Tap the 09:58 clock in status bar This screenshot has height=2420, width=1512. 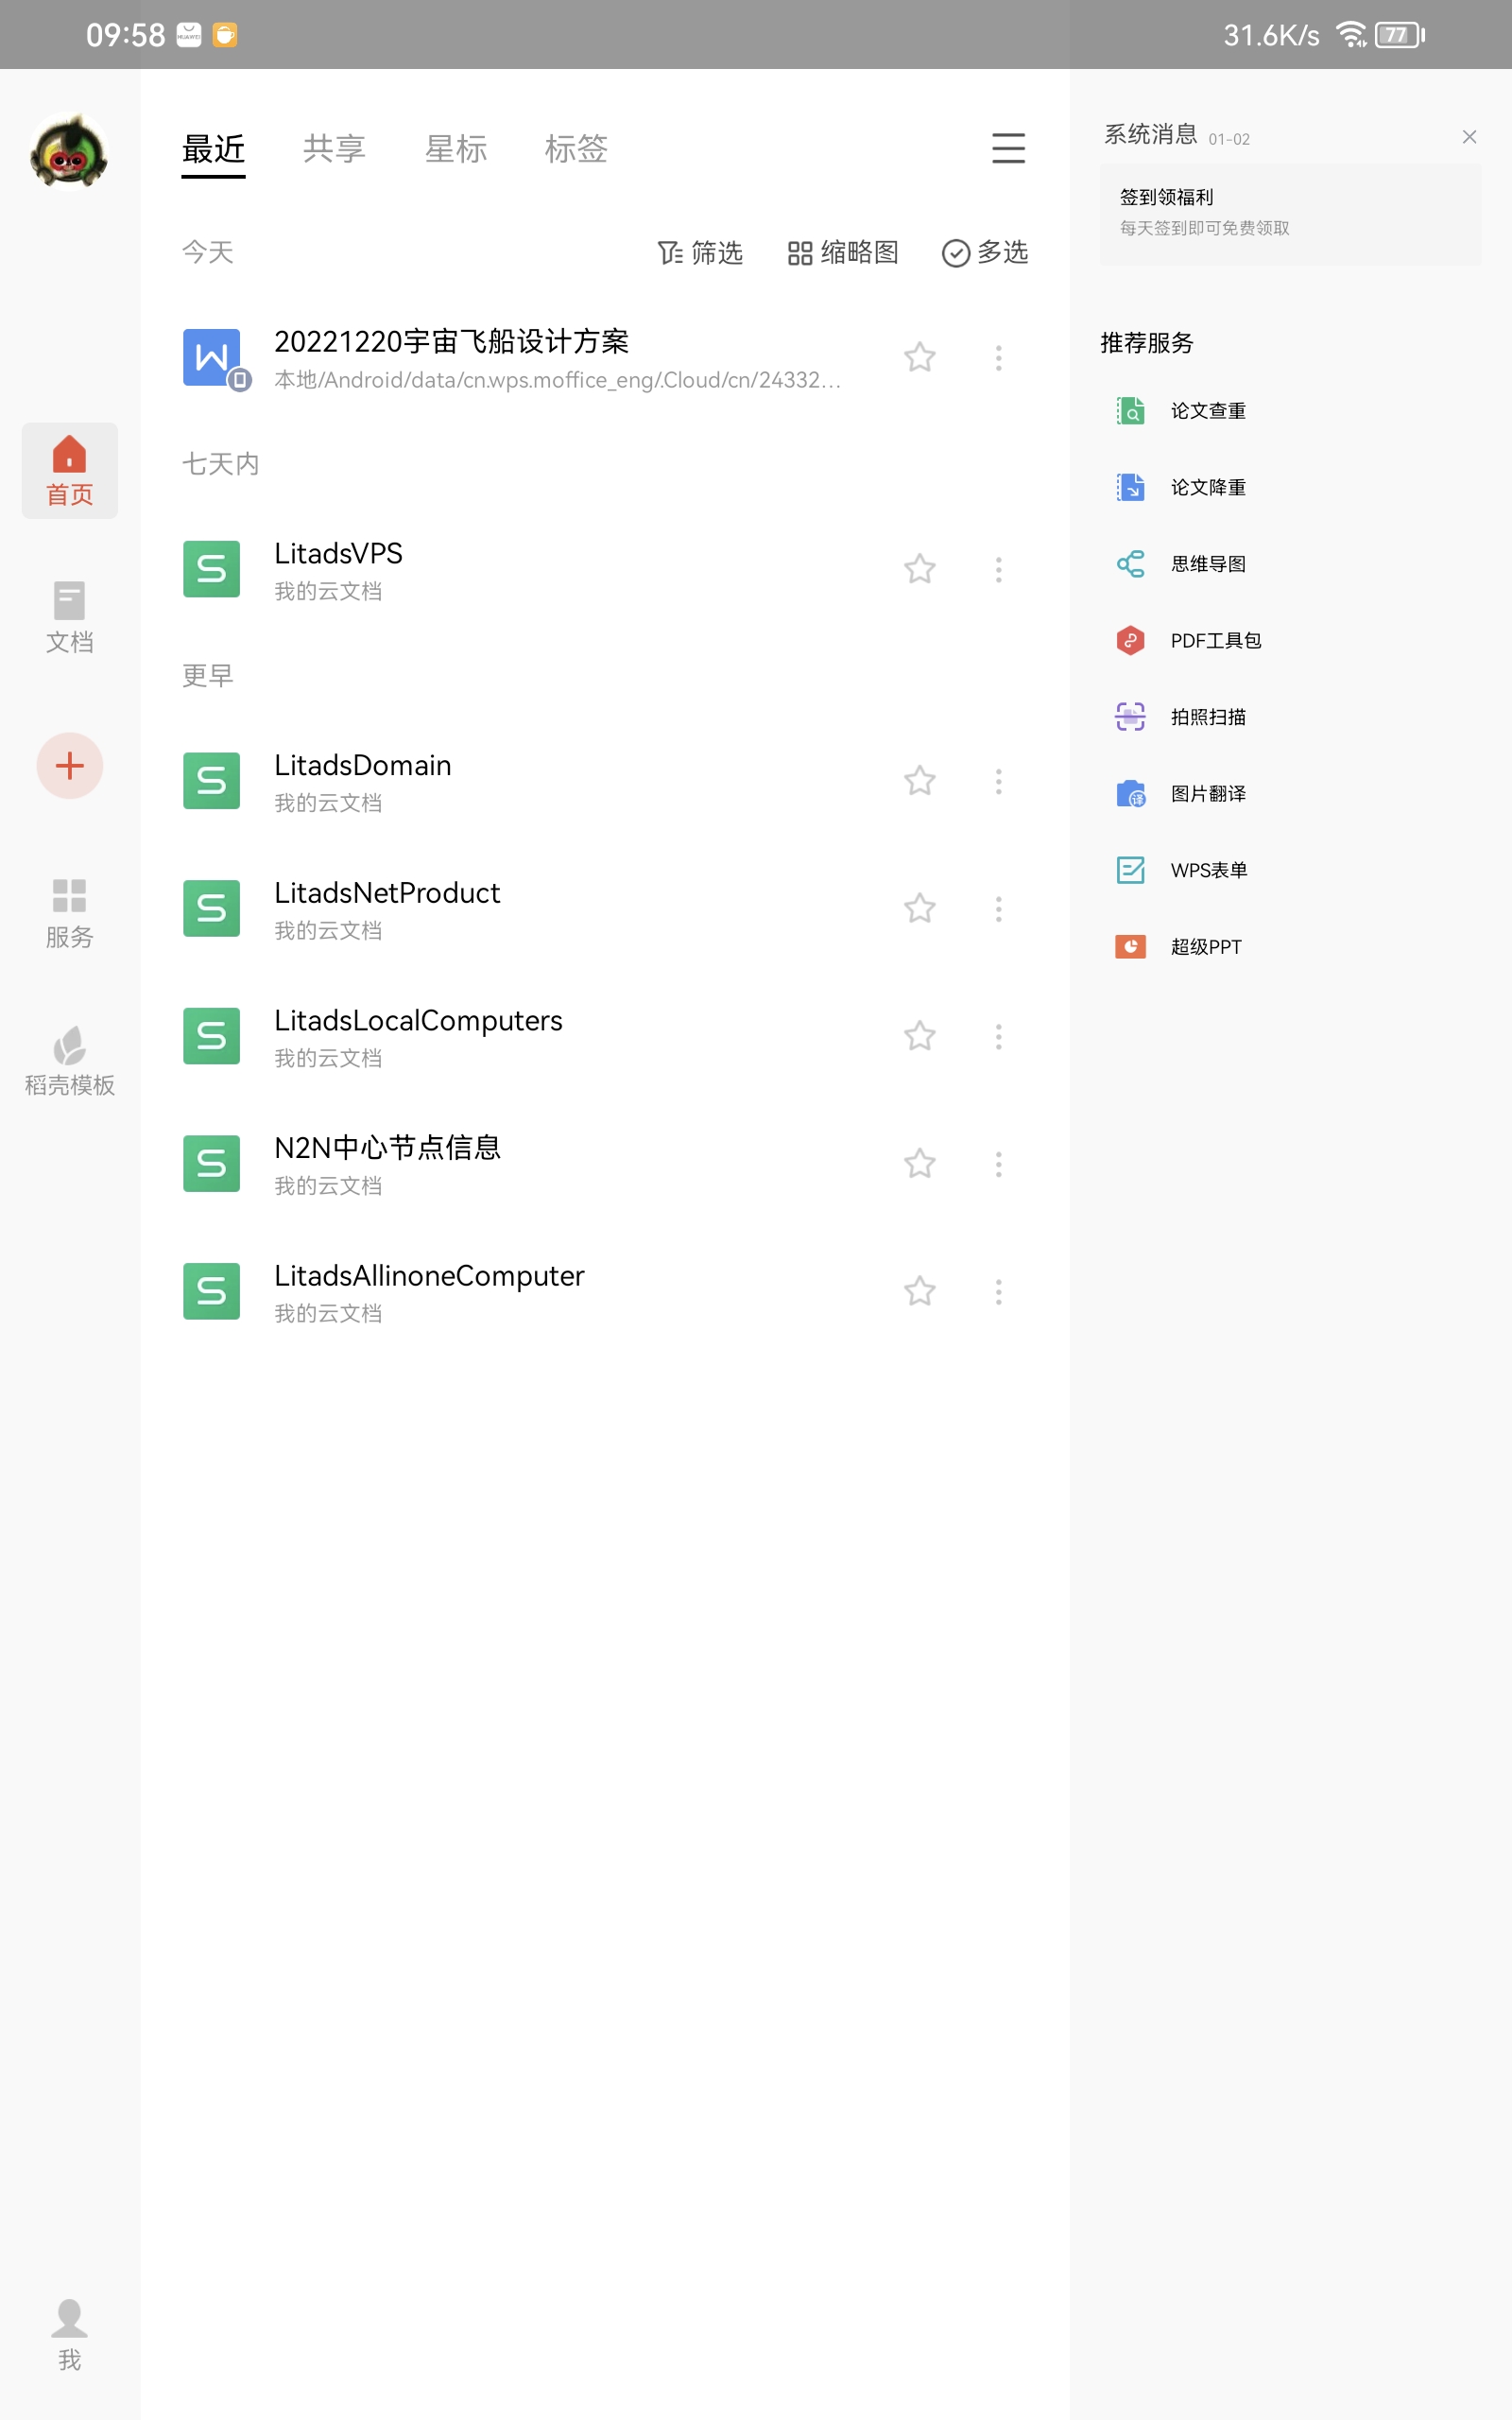click(x=125, y=35)
